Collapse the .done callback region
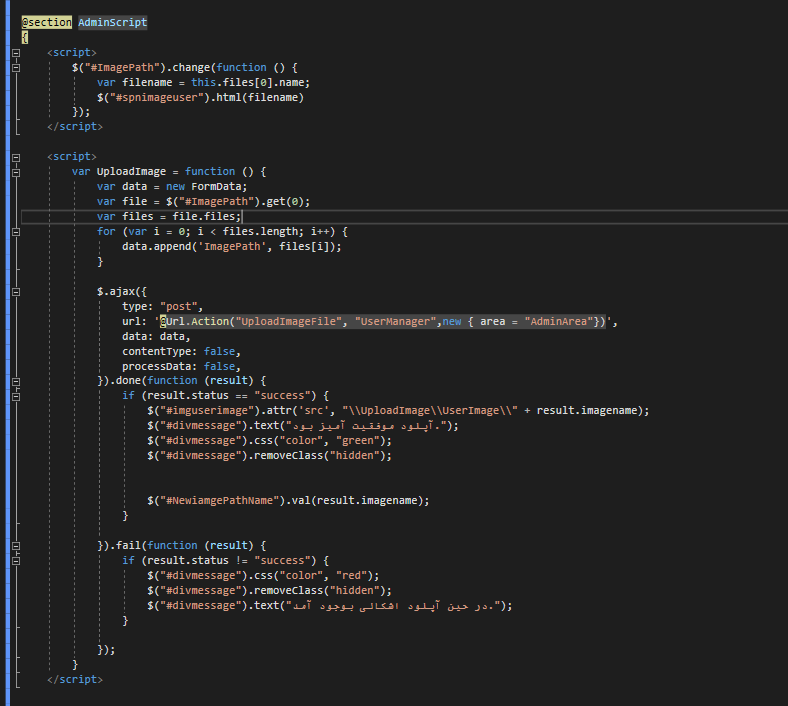 click(x=16, y=381)
